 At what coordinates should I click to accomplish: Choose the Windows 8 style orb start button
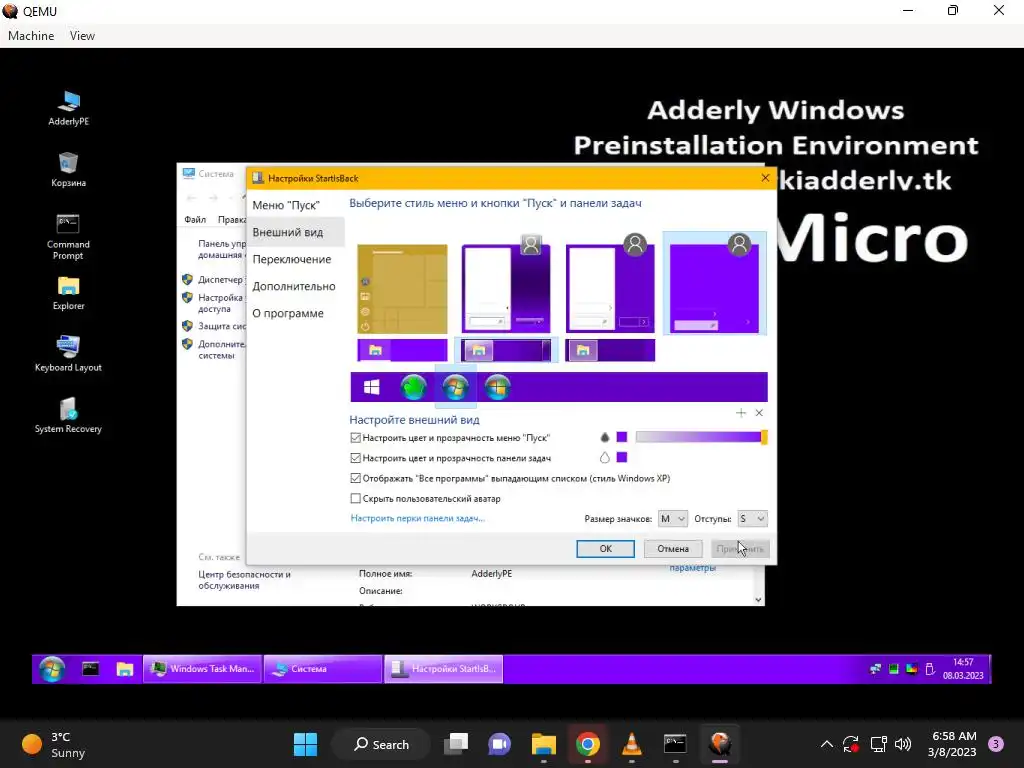497,387
